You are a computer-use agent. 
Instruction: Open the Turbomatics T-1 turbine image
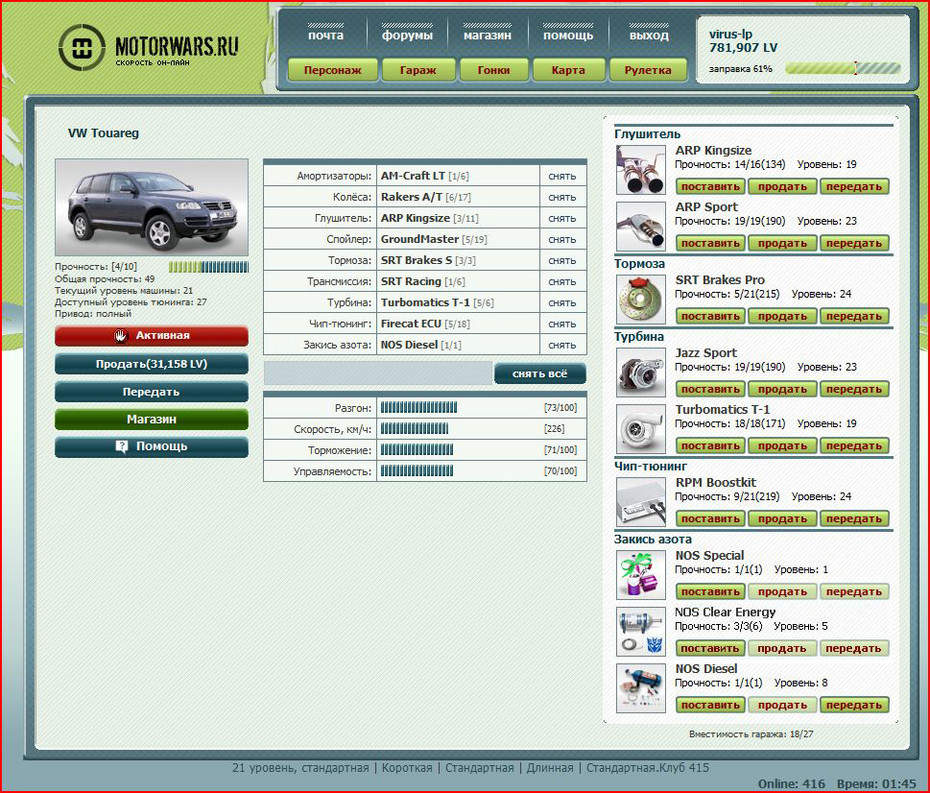[641, 429]
